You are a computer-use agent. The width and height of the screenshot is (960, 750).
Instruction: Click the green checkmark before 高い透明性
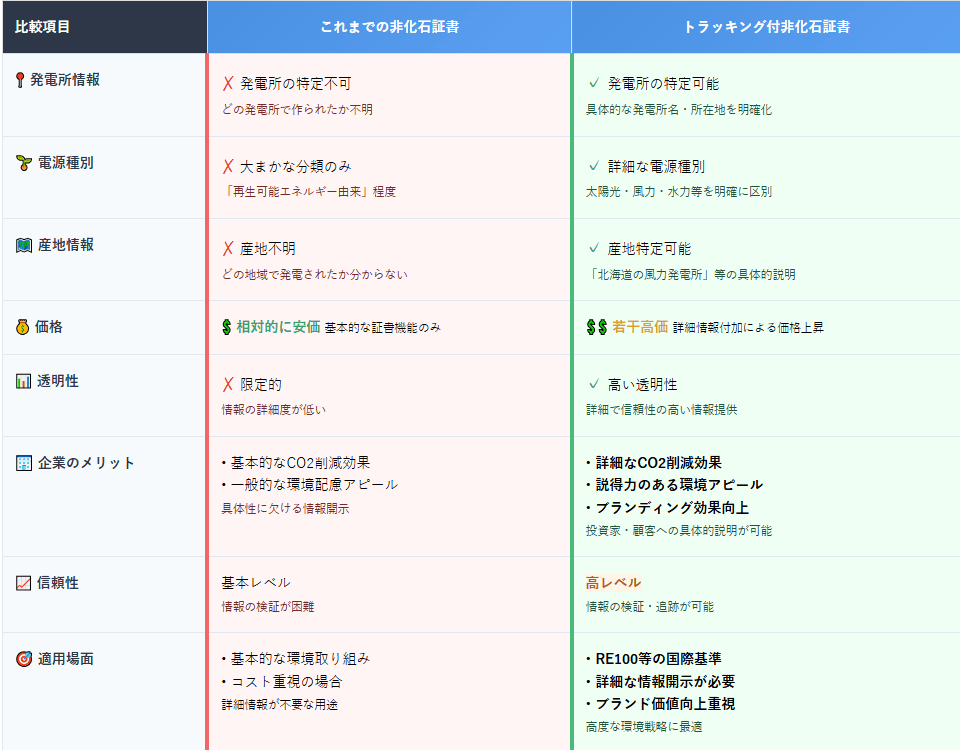coord(594,385)
